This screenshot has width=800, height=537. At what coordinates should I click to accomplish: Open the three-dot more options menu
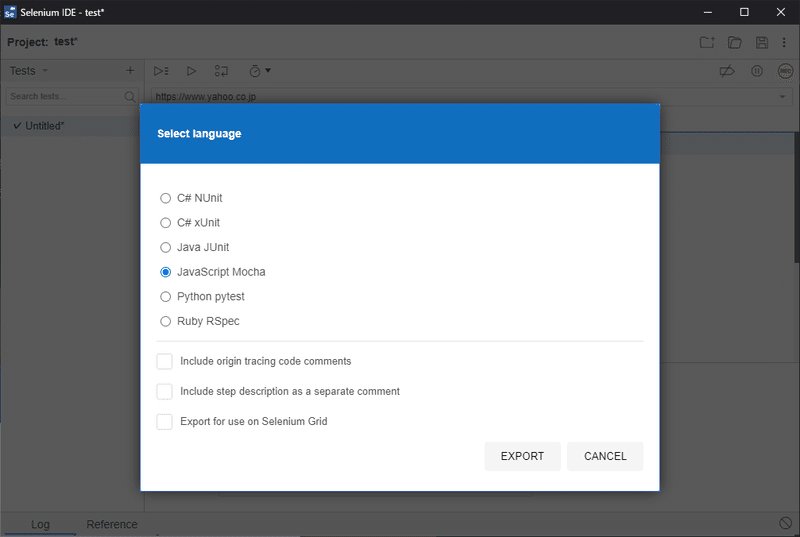[785, 42]
